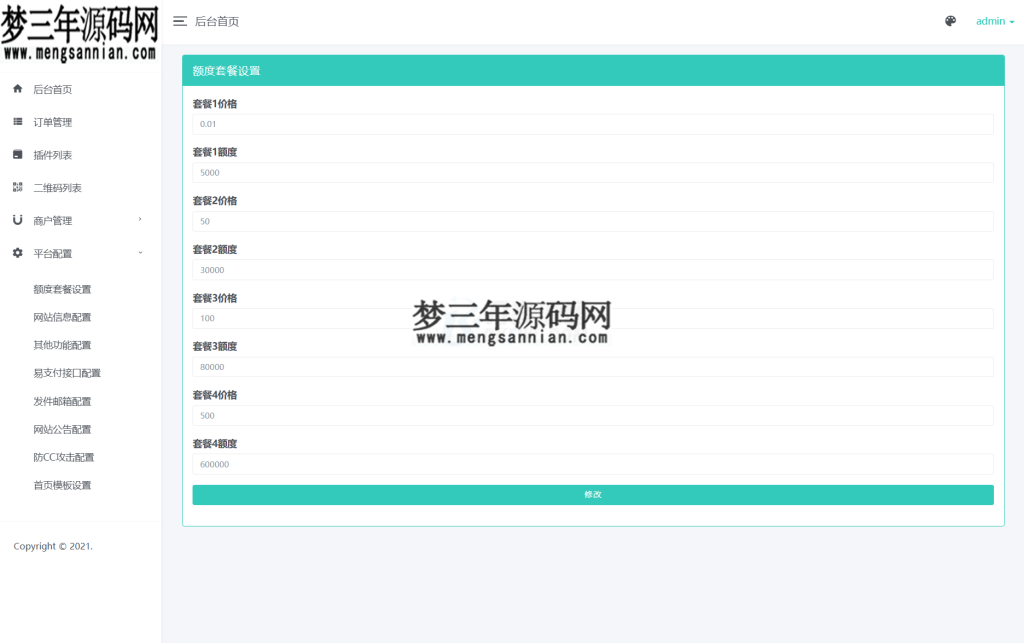This screenshot has width=1024, height=643.
Task: Click the home icon beside 后台首页
Action: pyautogui.click(x=18, y=89)
